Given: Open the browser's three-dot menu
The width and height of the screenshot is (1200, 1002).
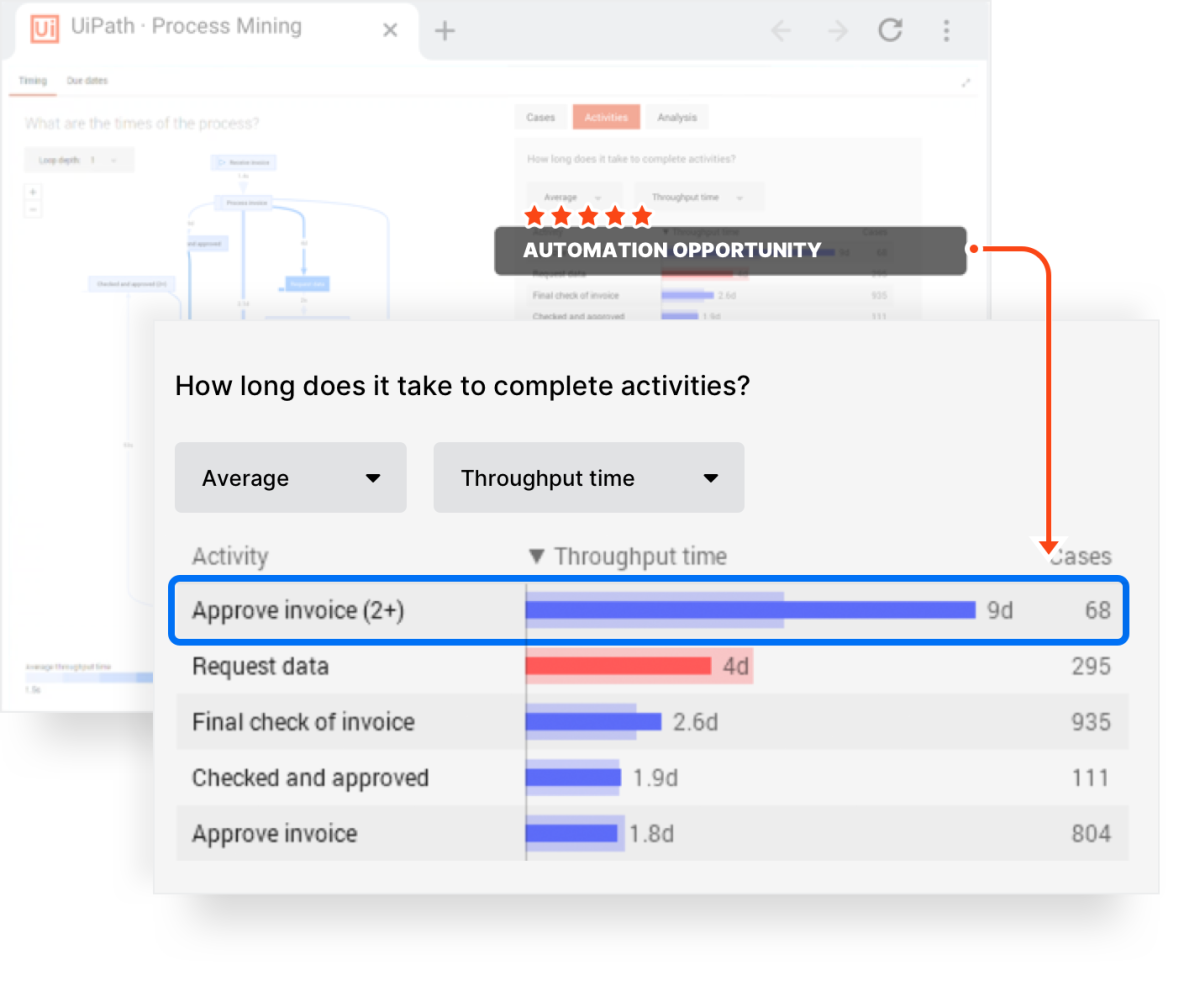Looking at the screenshot, I should pyautogui.click(x=946, y=30).
